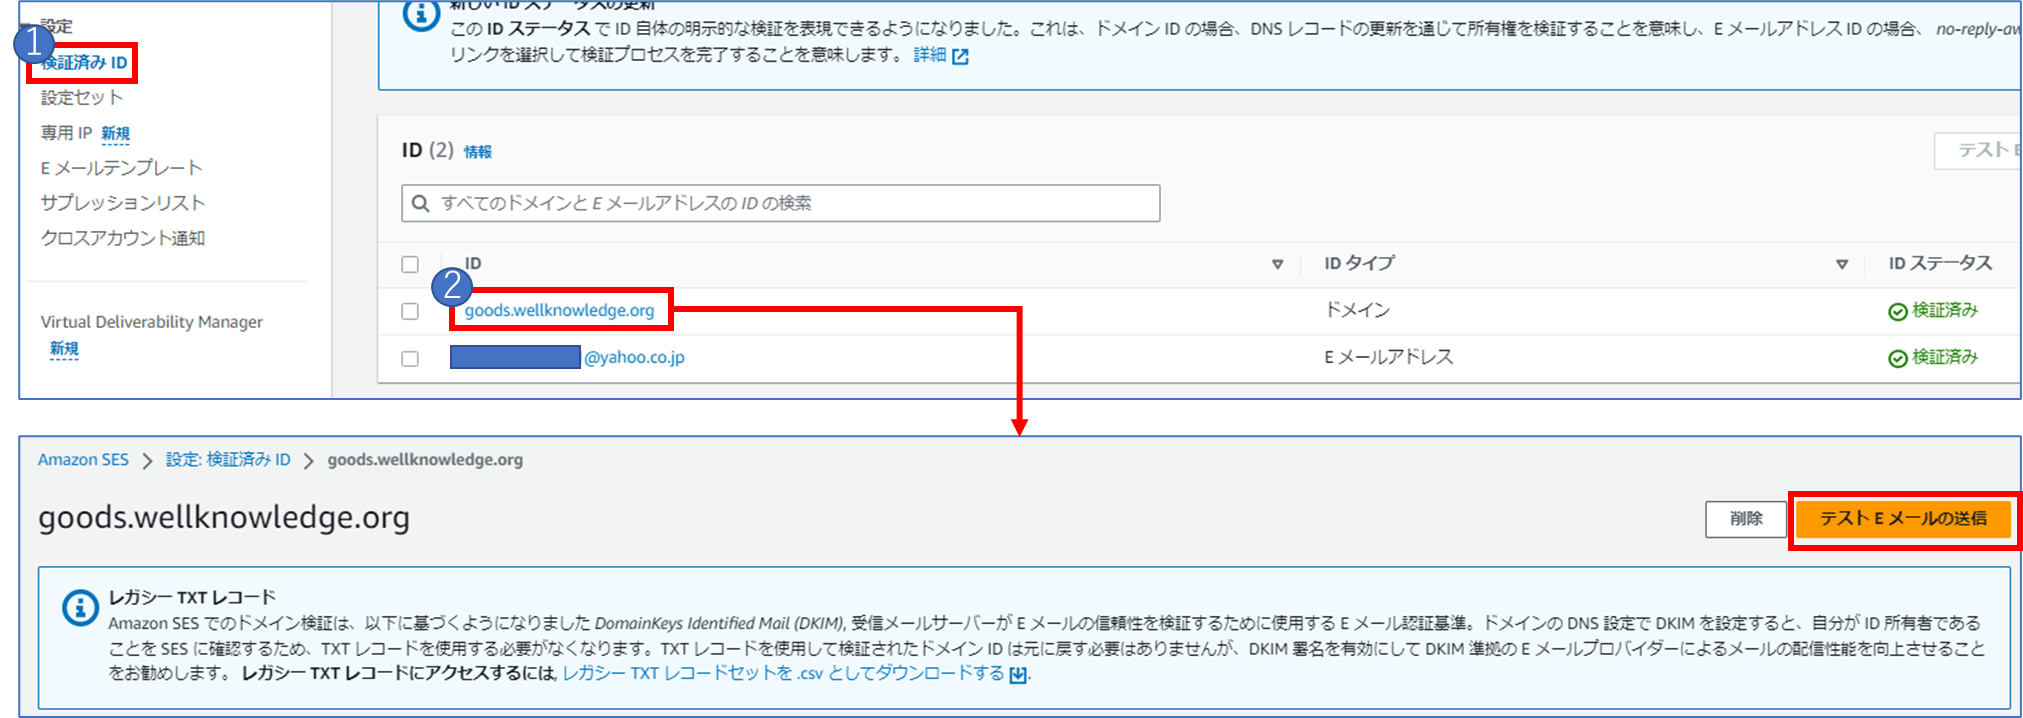
Task: Click the 新規 badge next to 専用 IP
Action: pos(116,133)
